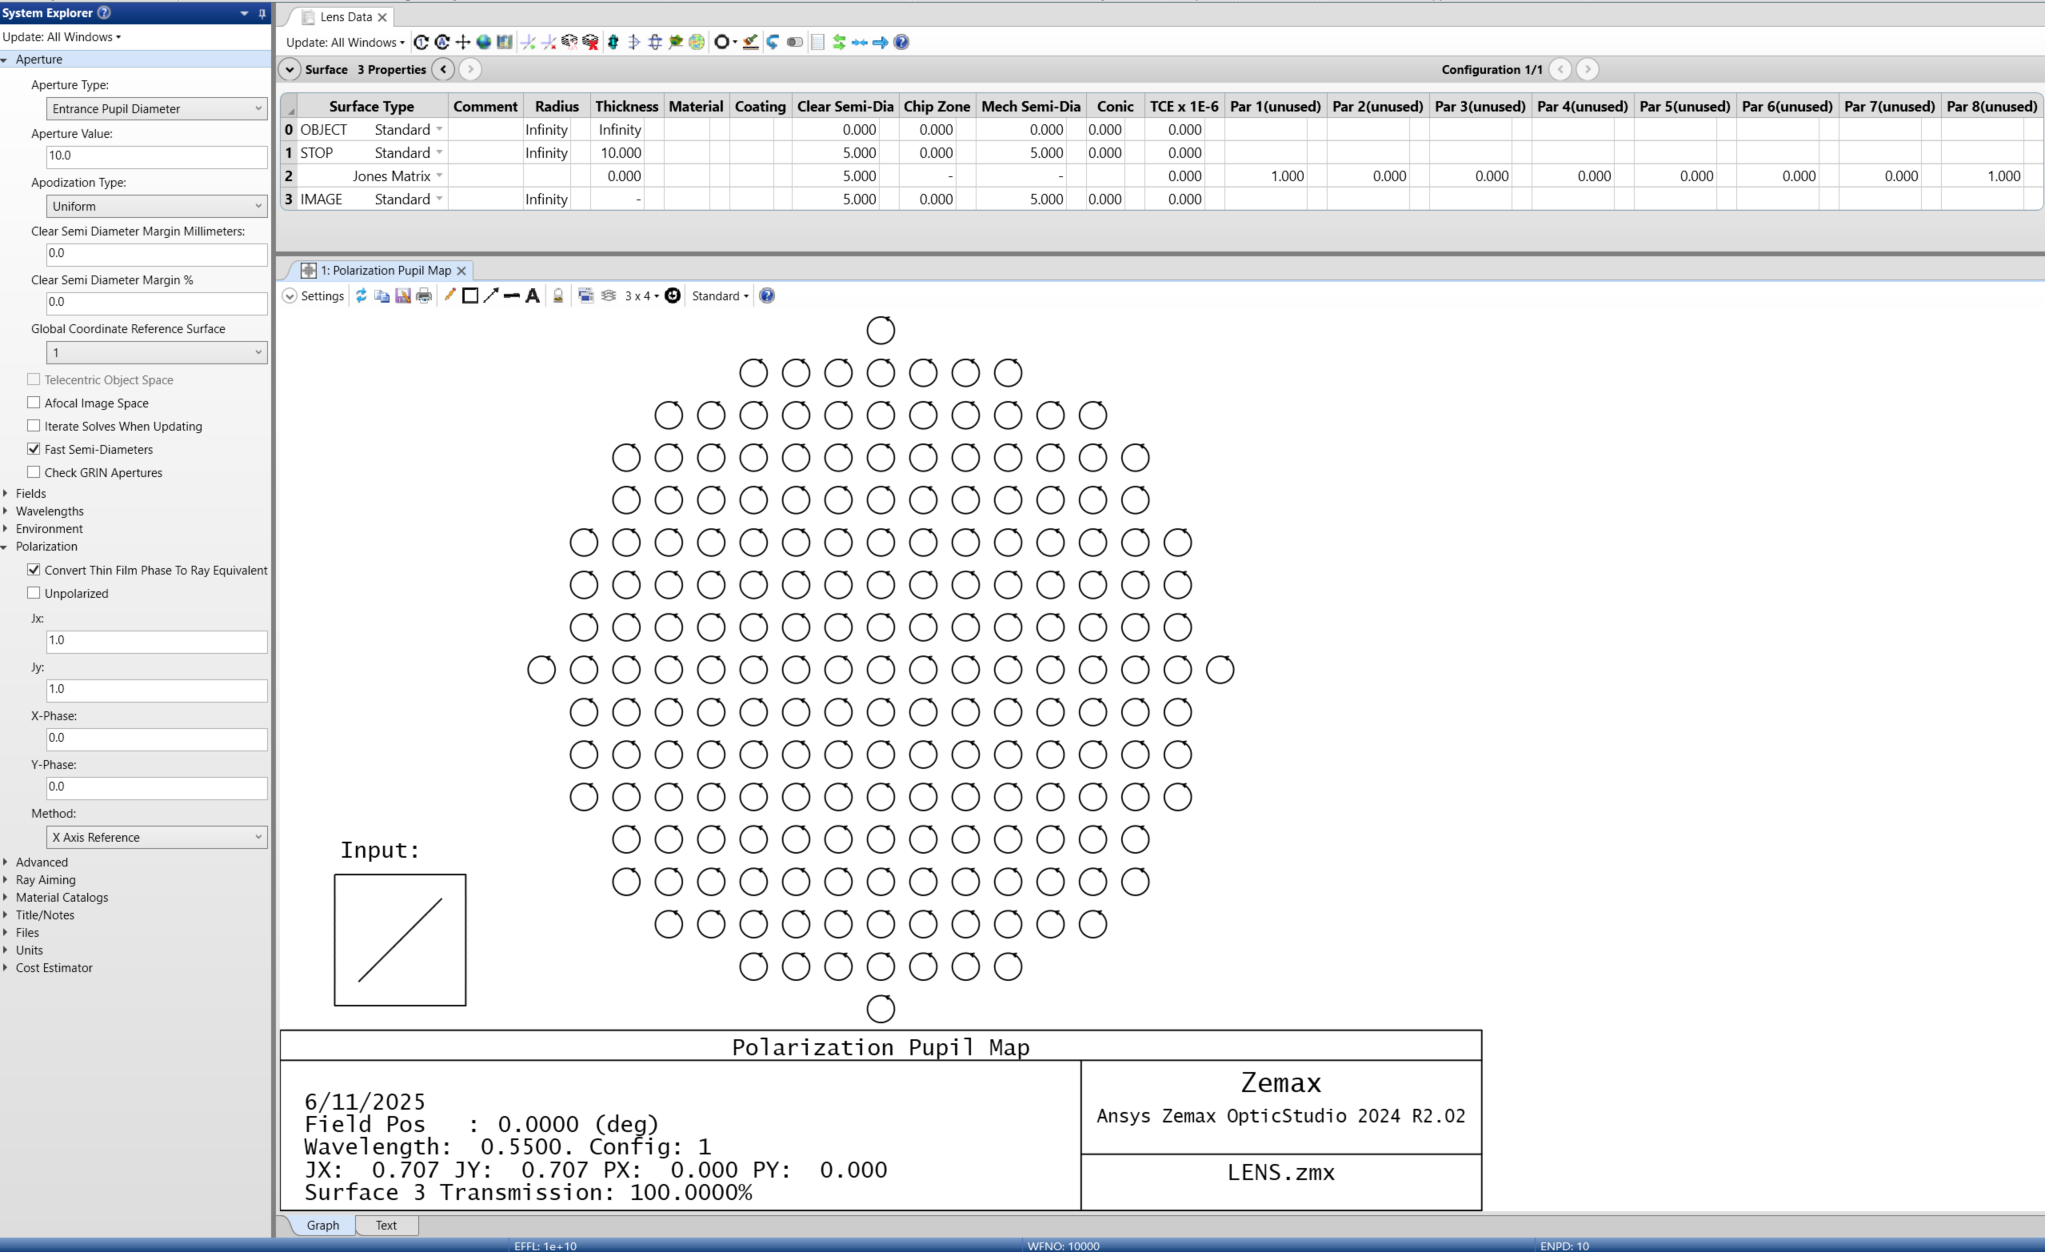Switch to the Graph tab

pyautogui.click(x=323, y=1225)
